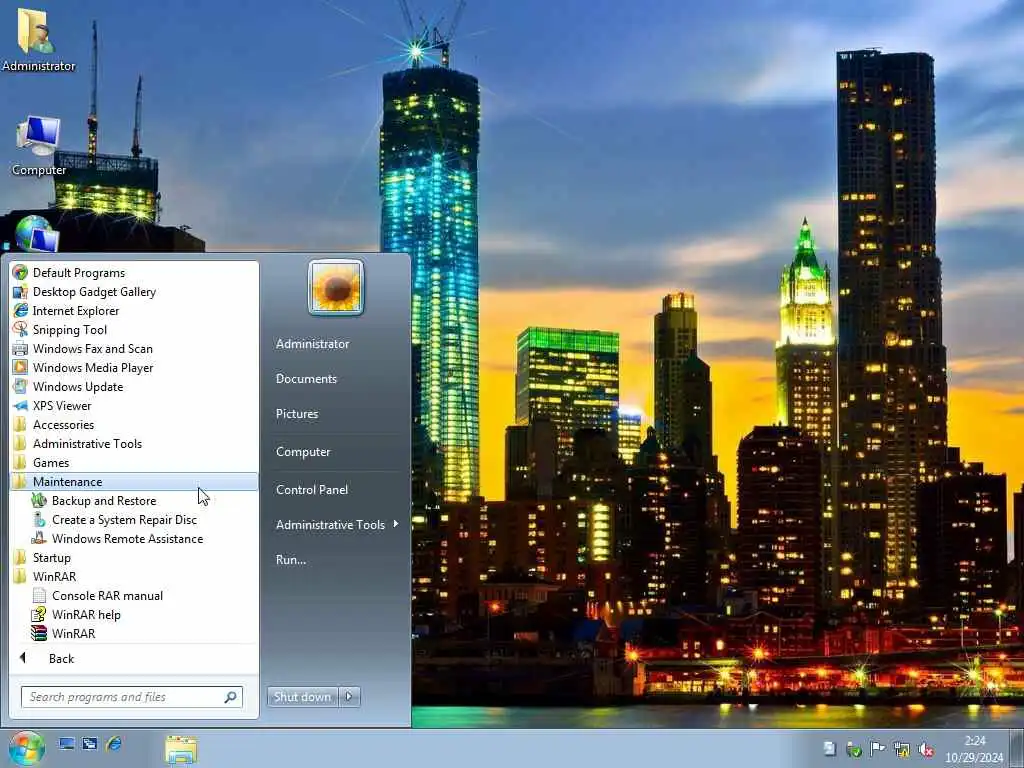Open Windows Explorer from the taskbar
Viewport: 1024px width, 768px height.
pyautogui.click(x=181, y=749)
